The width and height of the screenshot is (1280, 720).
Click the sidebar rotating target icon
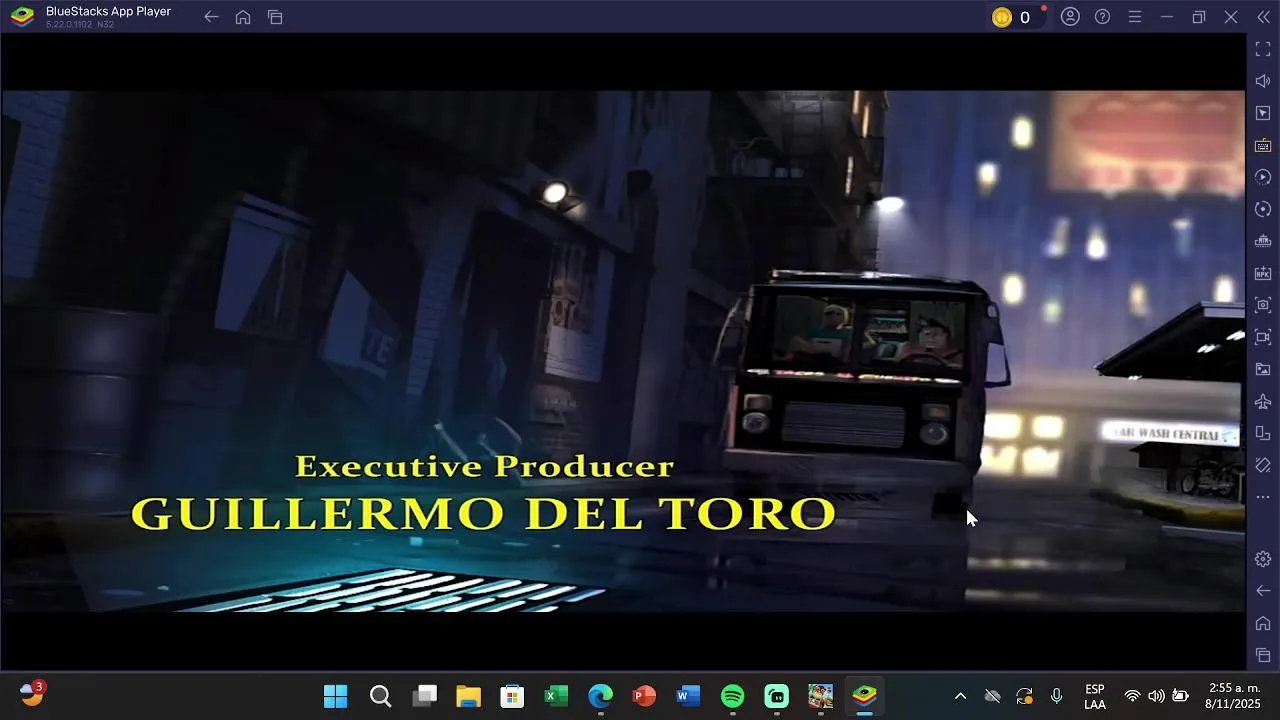pos(1263,209)
